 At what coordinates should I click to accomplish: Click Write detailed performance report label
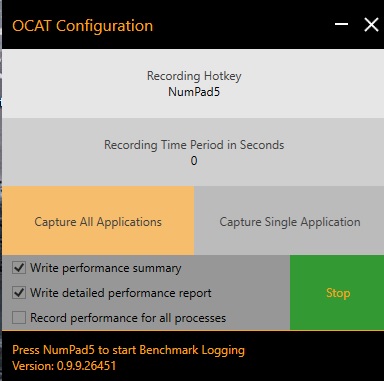121,293
